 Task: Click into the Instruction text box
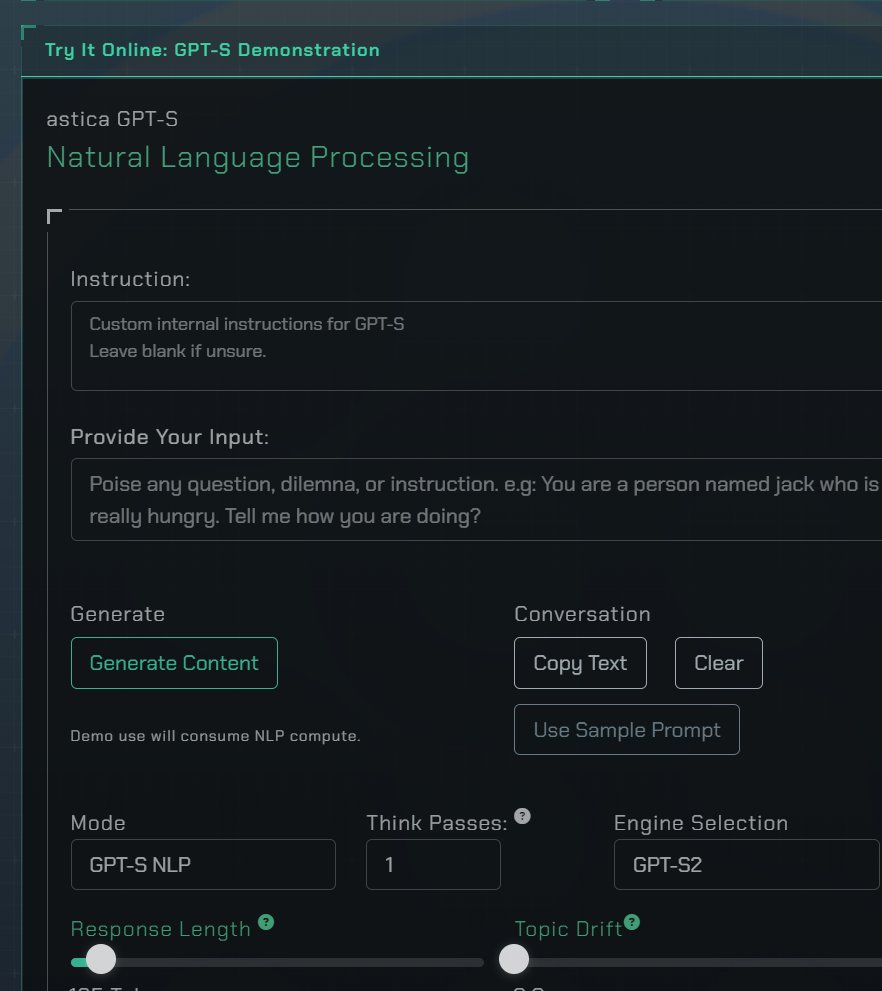pos(476,346)
